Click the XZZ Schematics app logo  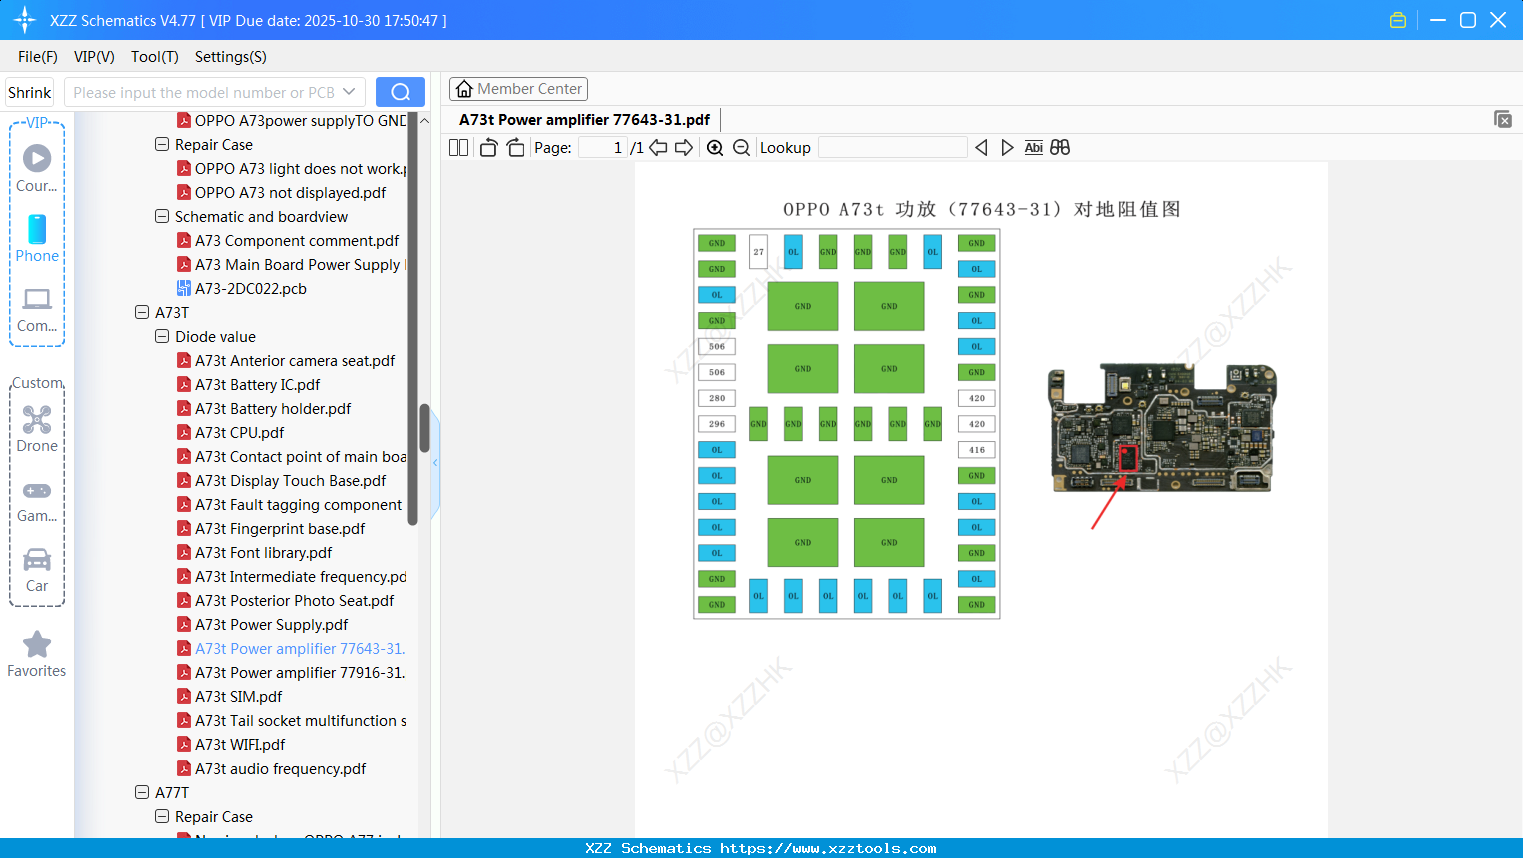pos(24,20)
